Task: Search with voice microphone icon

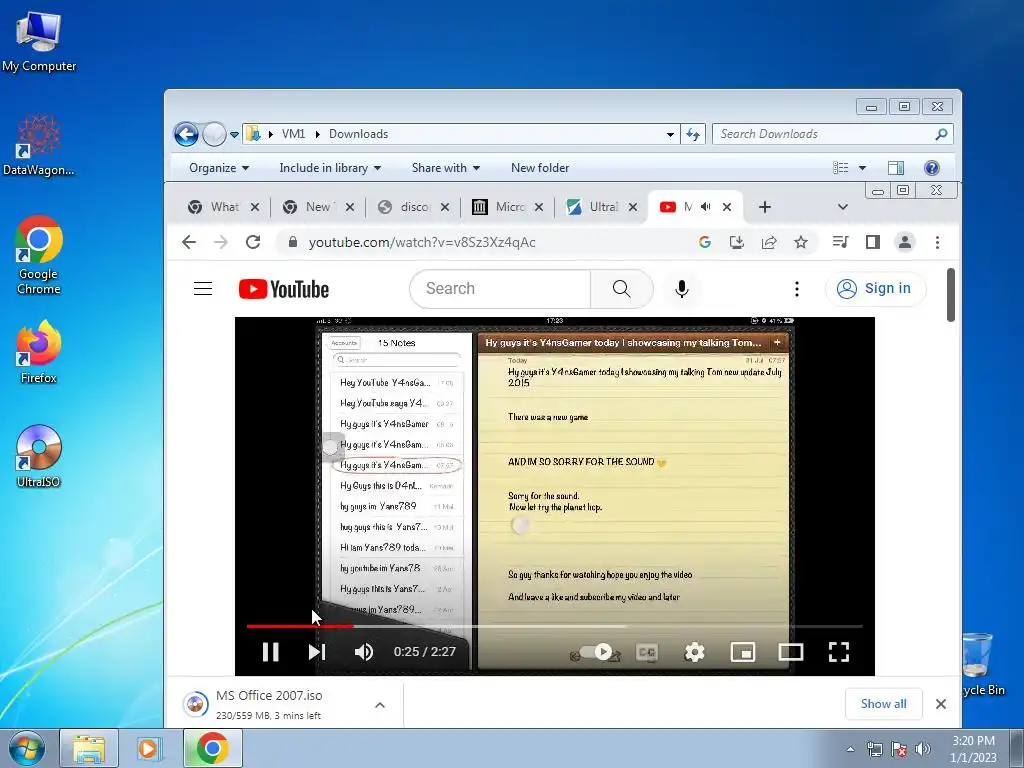Action: pyautogui.click(x=681, y=289)
